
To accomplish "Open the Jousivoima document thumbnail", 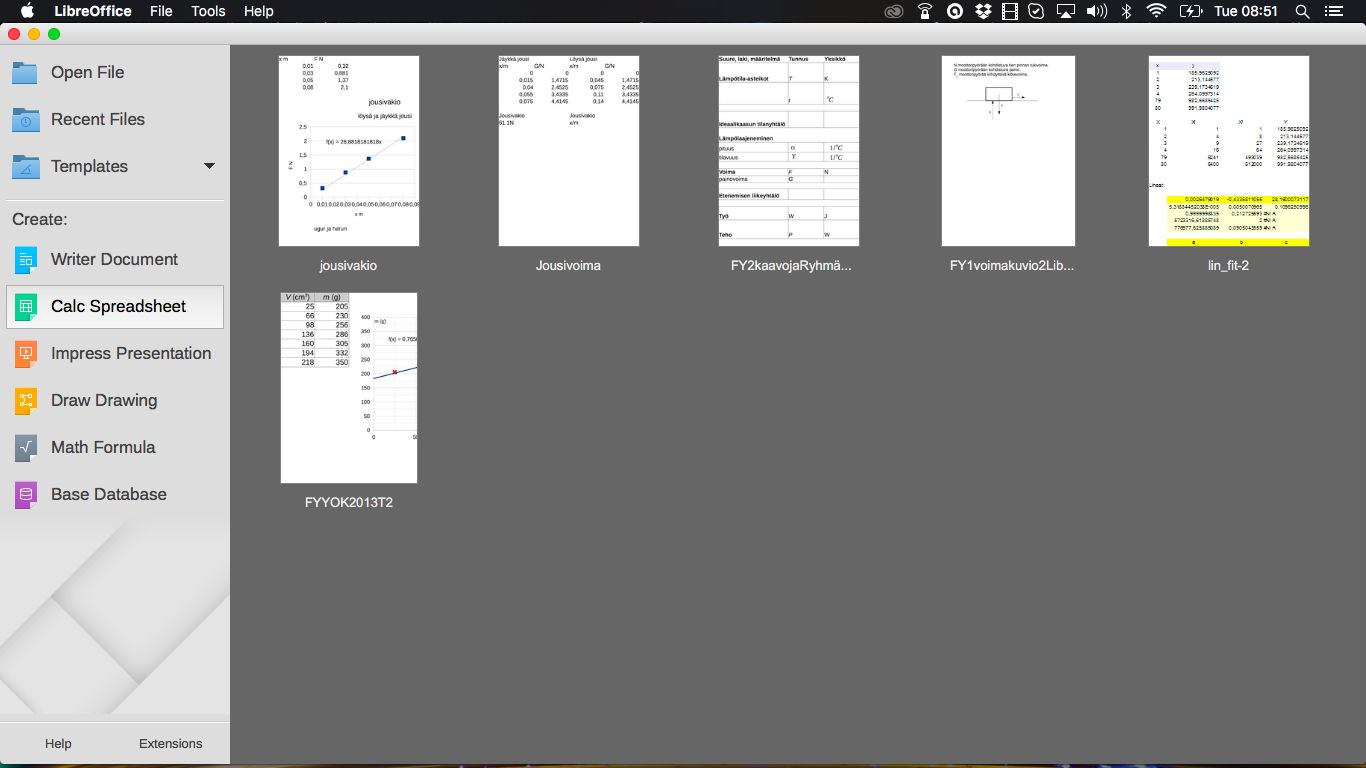I will click(x=569, y=151).
